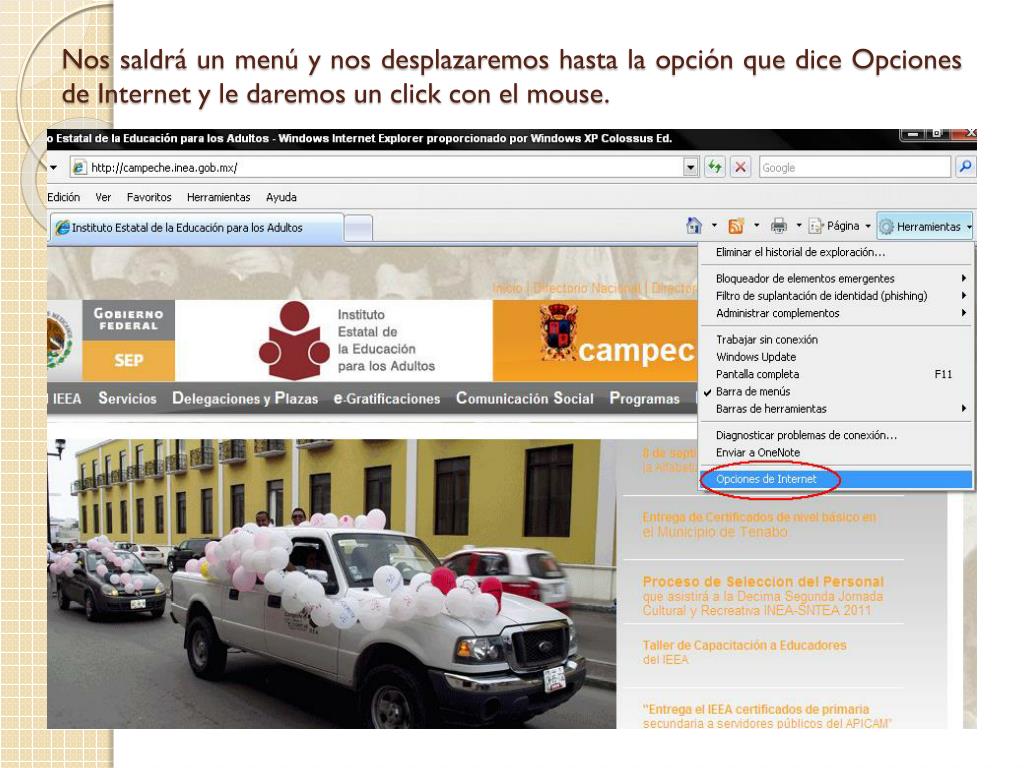Select Diagnosticar problemas de conexión
The height and width of the screenshot is (768, 1024).
[x=835, y=435]
